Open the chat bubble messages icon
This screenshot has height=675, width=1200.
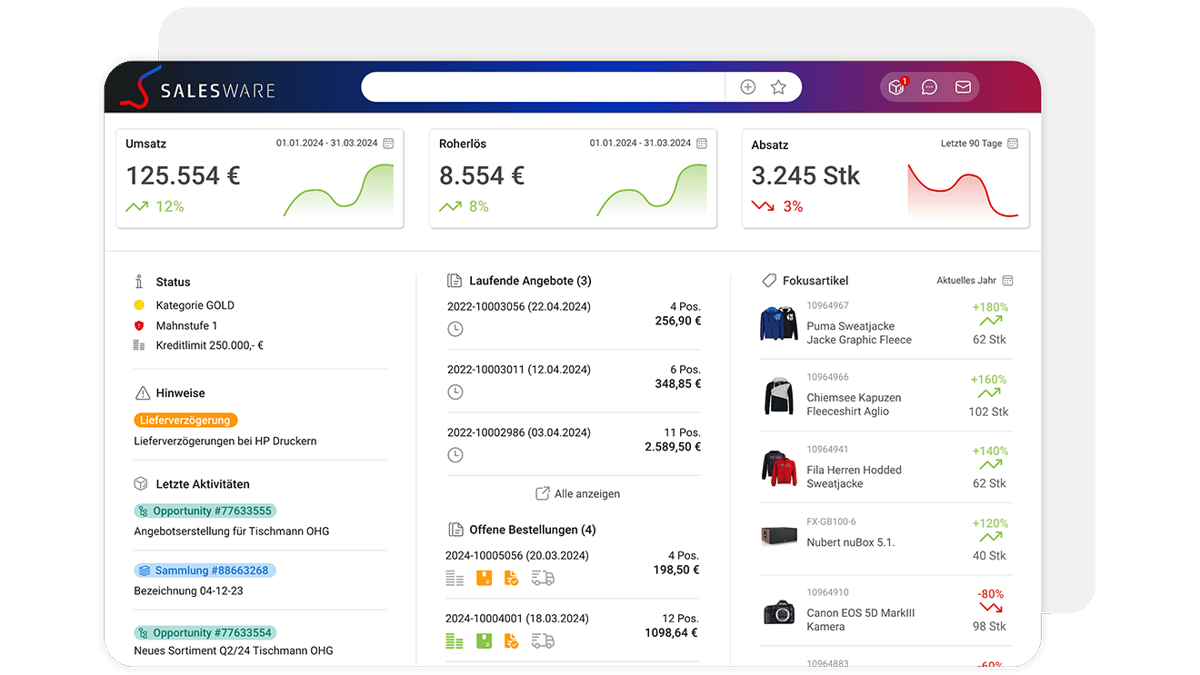point(930,87)
